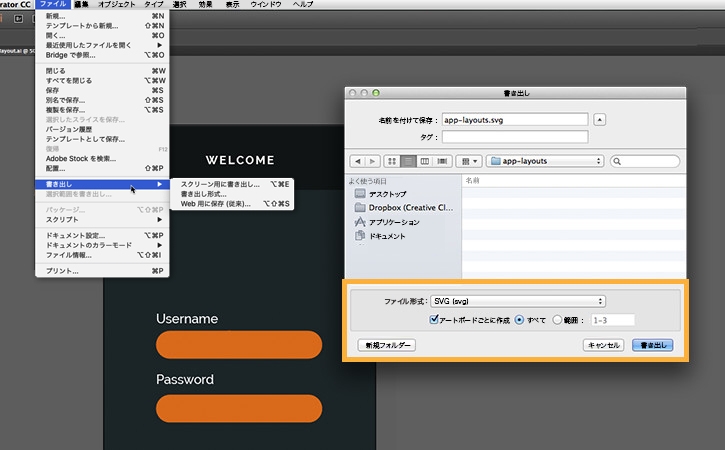
Task: Toggle アートボードごとに作成 checkbox
Action: [434, 319]
